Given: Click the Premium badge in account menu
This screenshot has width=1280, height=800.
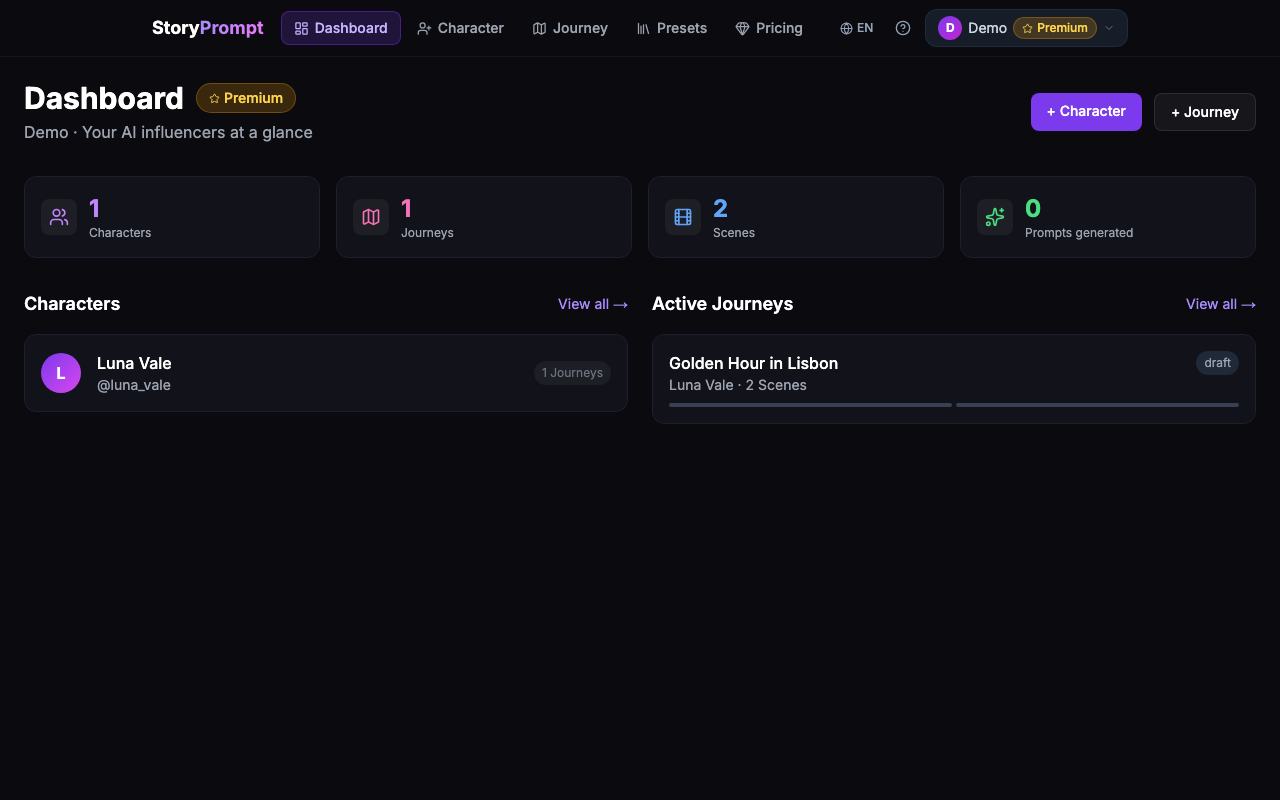Looking at the screenshot, I should (1055, 28).
